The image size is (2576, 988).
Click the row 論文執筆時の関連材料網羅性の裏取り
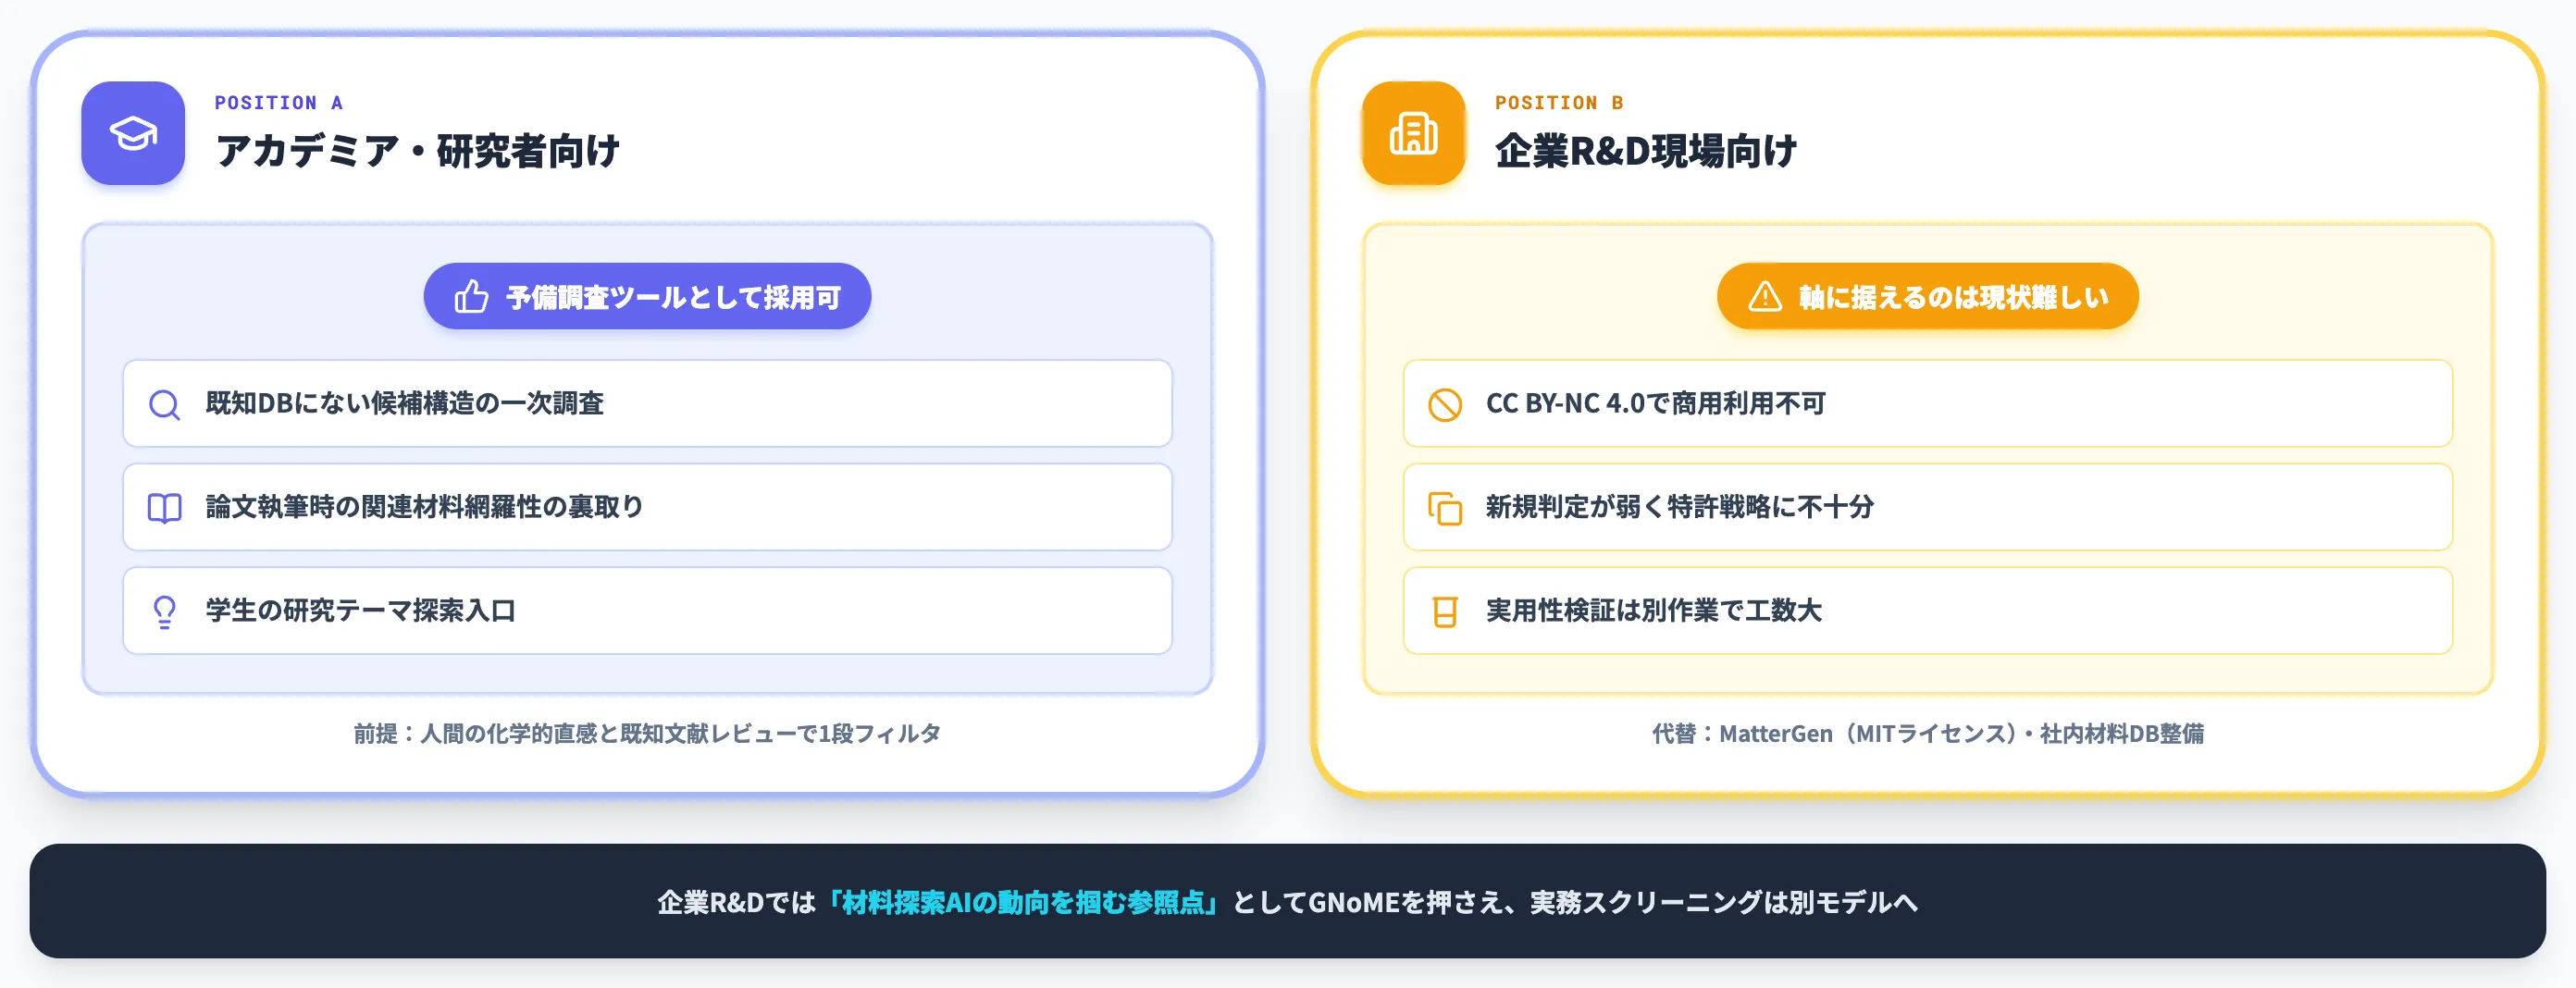(x=647, y=507)
